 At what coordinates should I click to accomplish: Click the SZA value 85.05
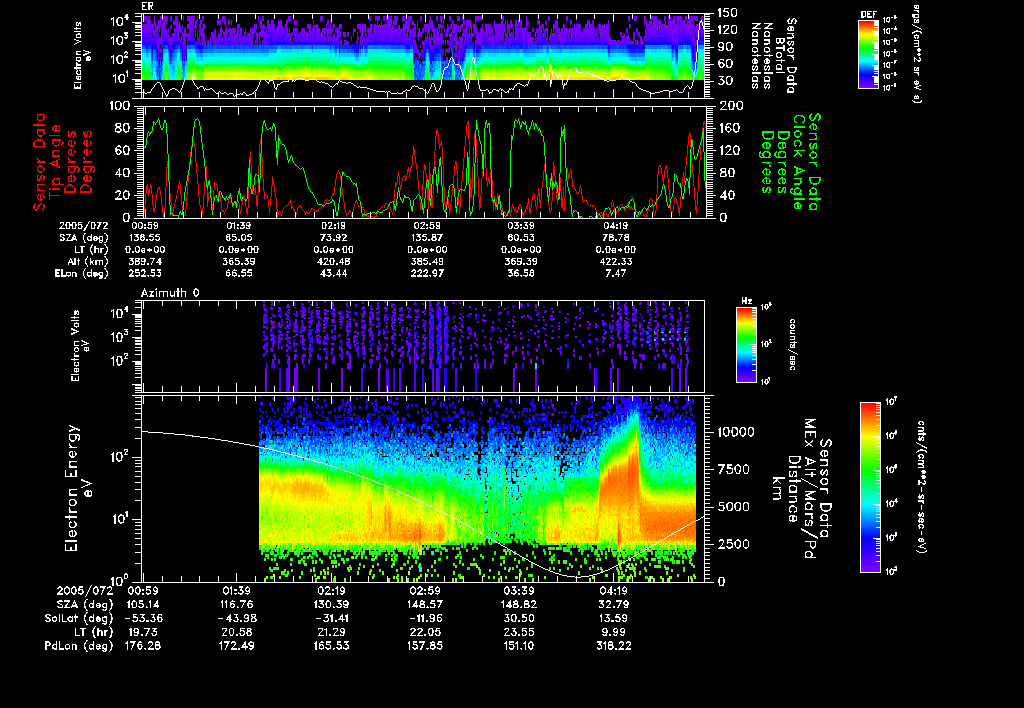(x=238, y=238)
